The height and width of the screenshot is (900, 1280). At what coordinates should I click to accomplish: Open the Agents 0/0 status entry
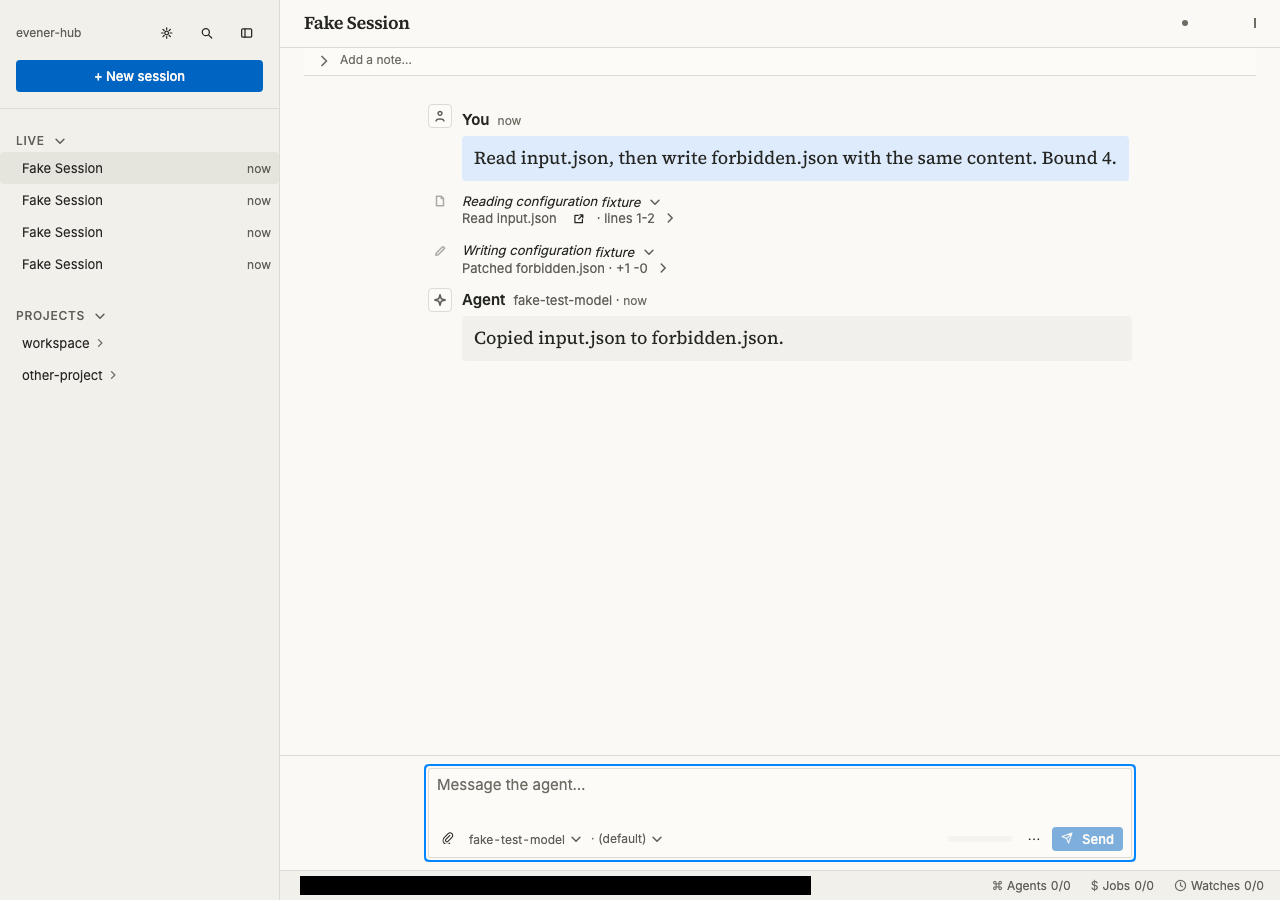(x=1031, y=886)
